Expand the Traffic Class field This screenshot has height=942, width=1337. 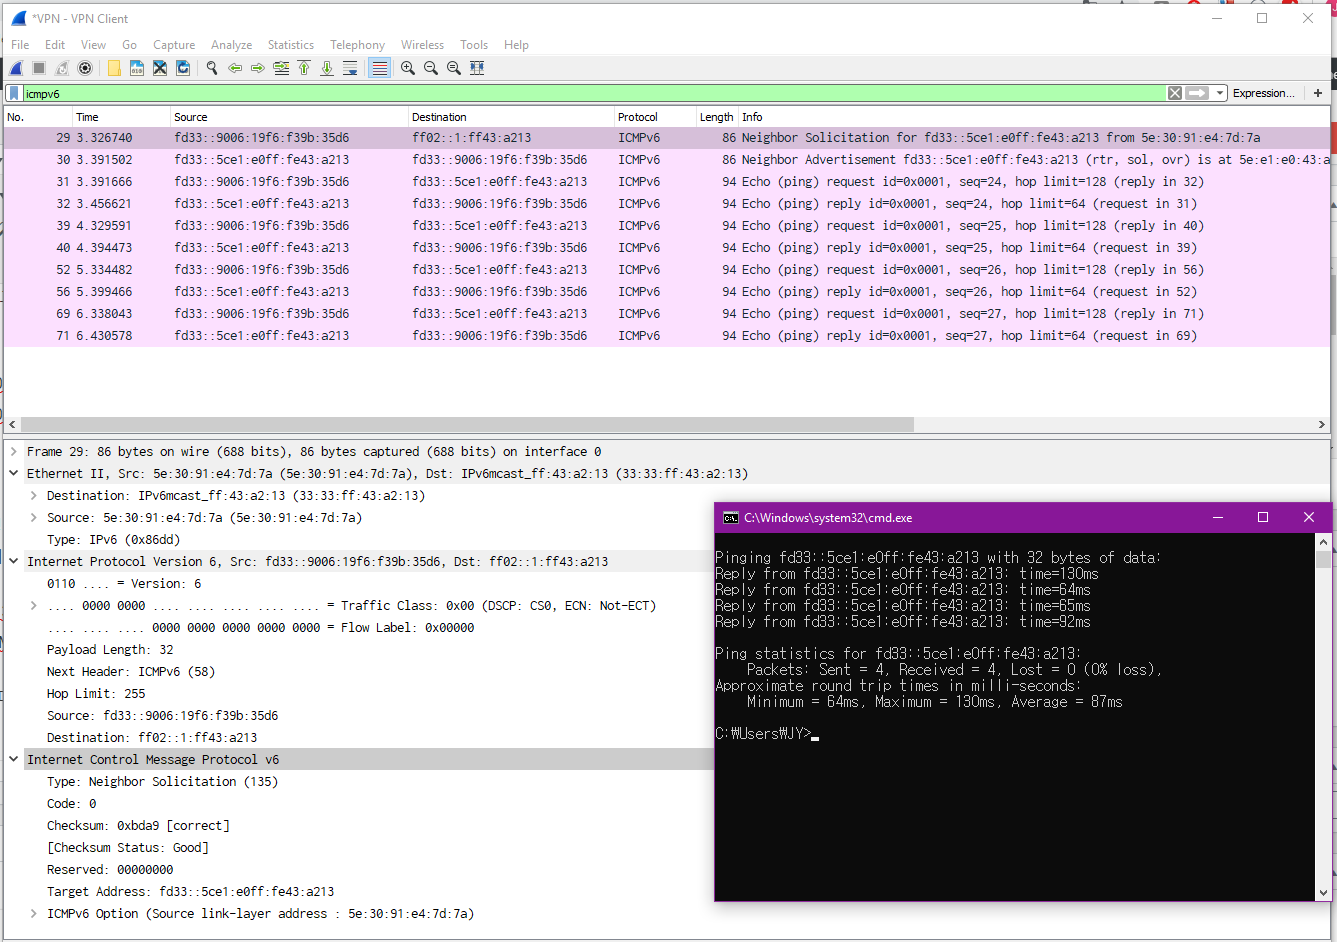34,606
